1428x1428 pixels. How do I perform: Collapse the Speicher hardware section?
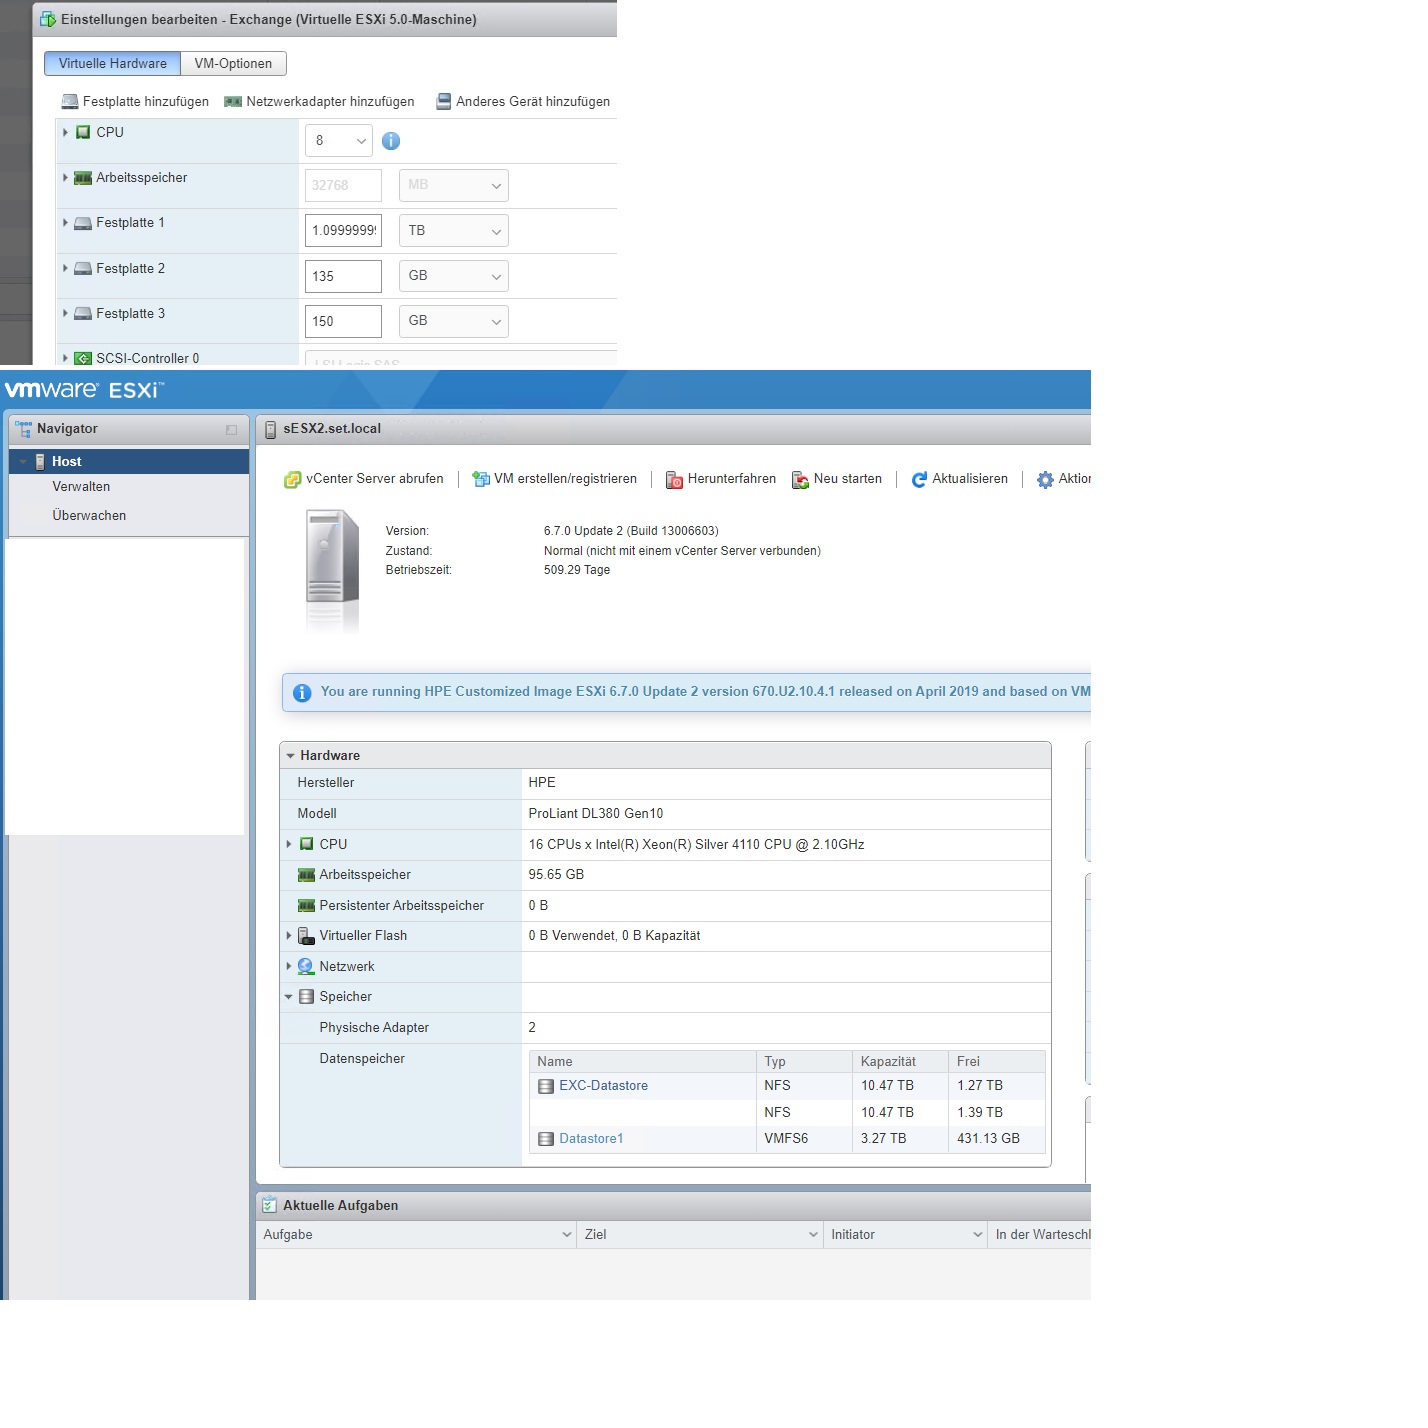(x=289, y=997)
